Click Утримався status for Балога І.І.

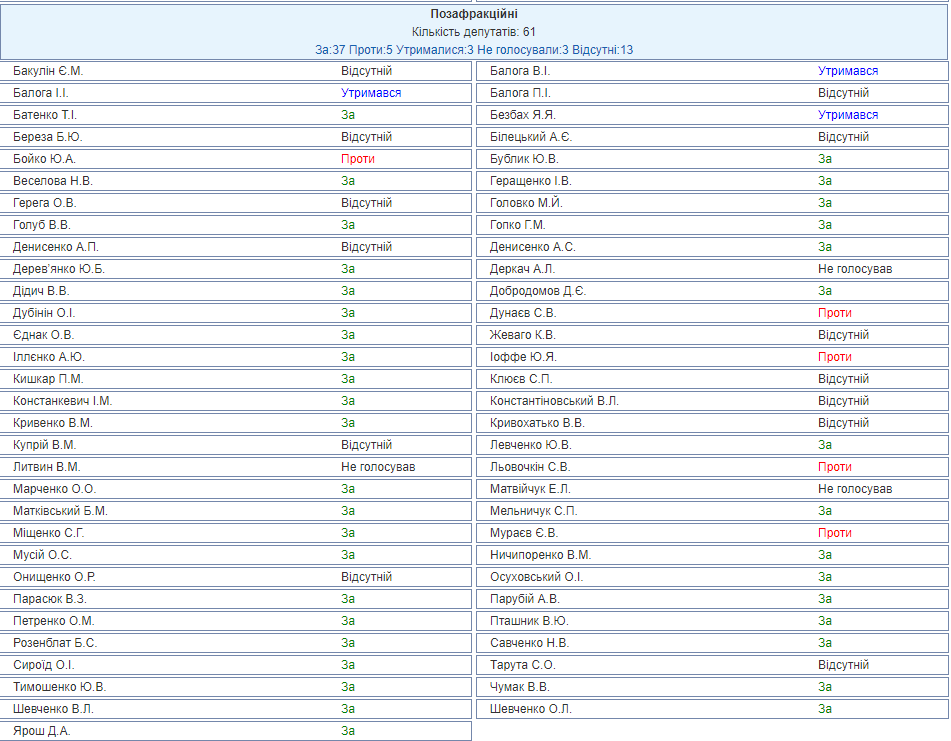pyautogui.click(x=370, y=93)
